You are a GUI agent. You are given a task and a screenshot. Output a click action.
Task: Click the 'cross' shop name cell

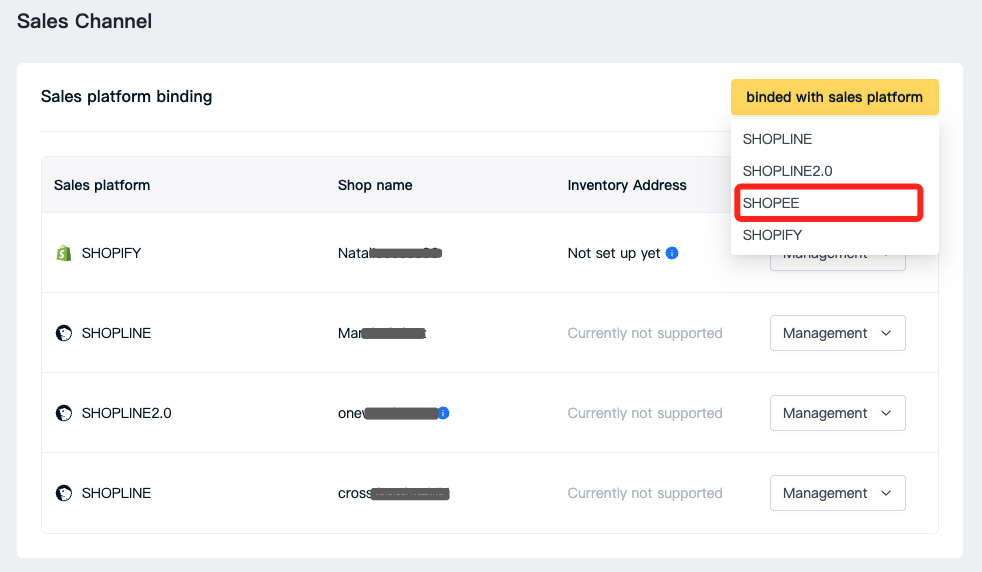393,494
